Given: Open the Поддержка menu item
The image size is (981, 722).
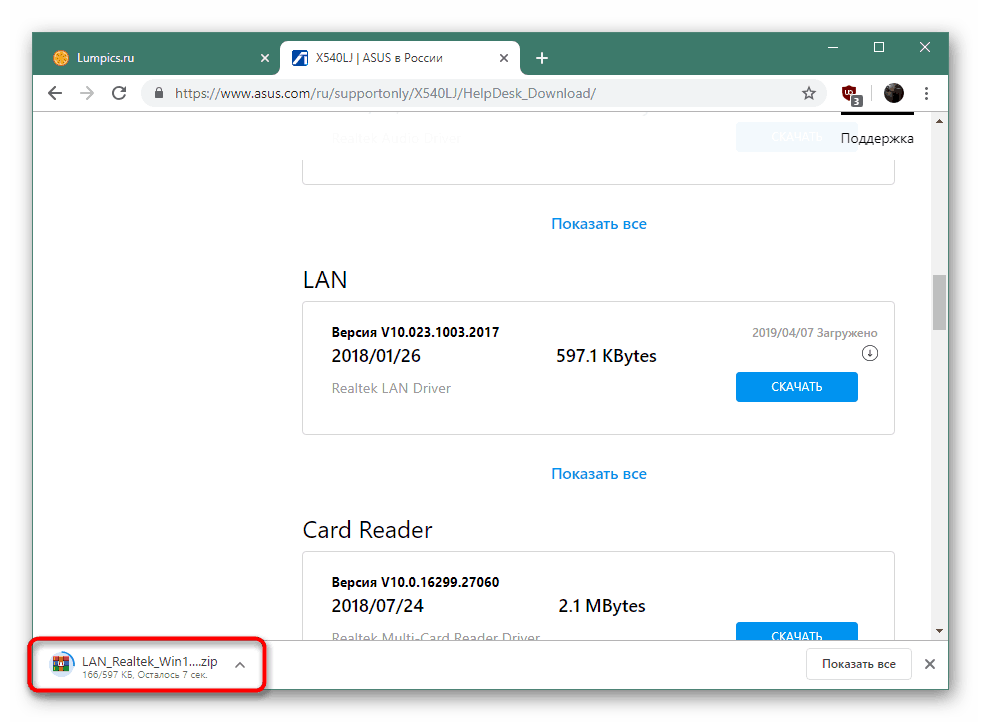Looking at the screenshot, I should click(x=877, y=138).
